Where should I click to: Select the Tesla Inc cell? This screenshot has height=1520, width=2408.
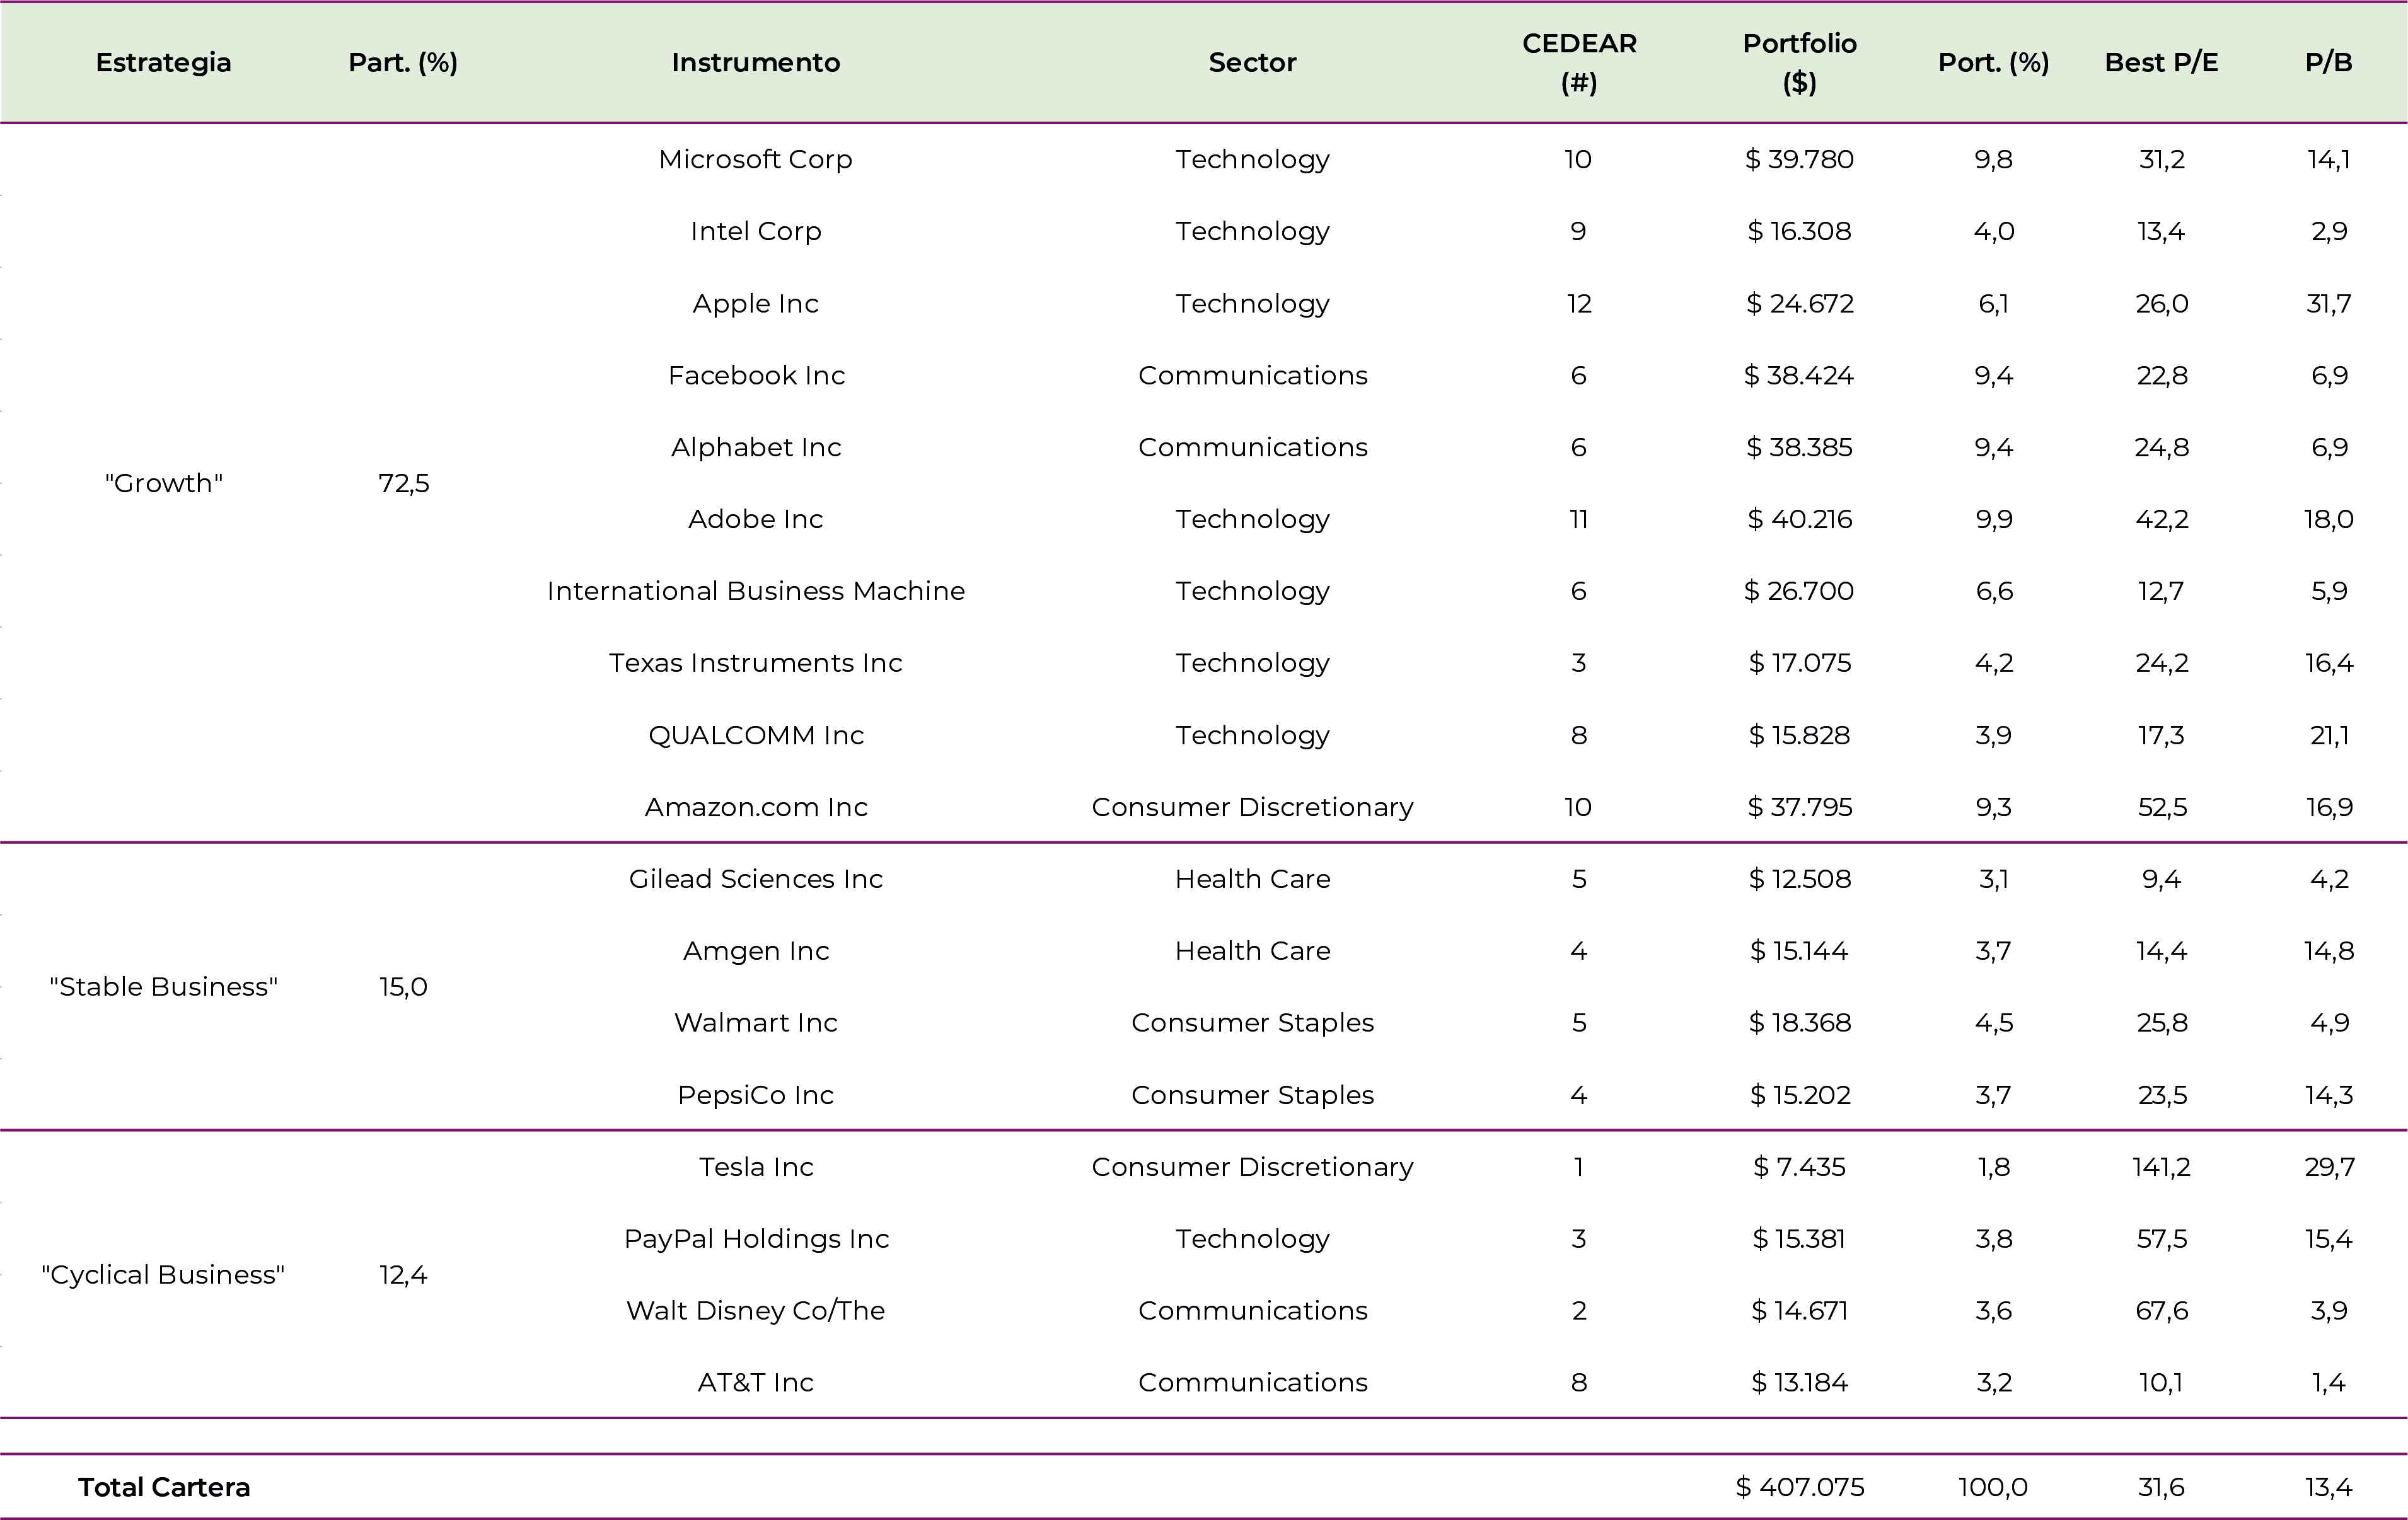pos(755,1167)
